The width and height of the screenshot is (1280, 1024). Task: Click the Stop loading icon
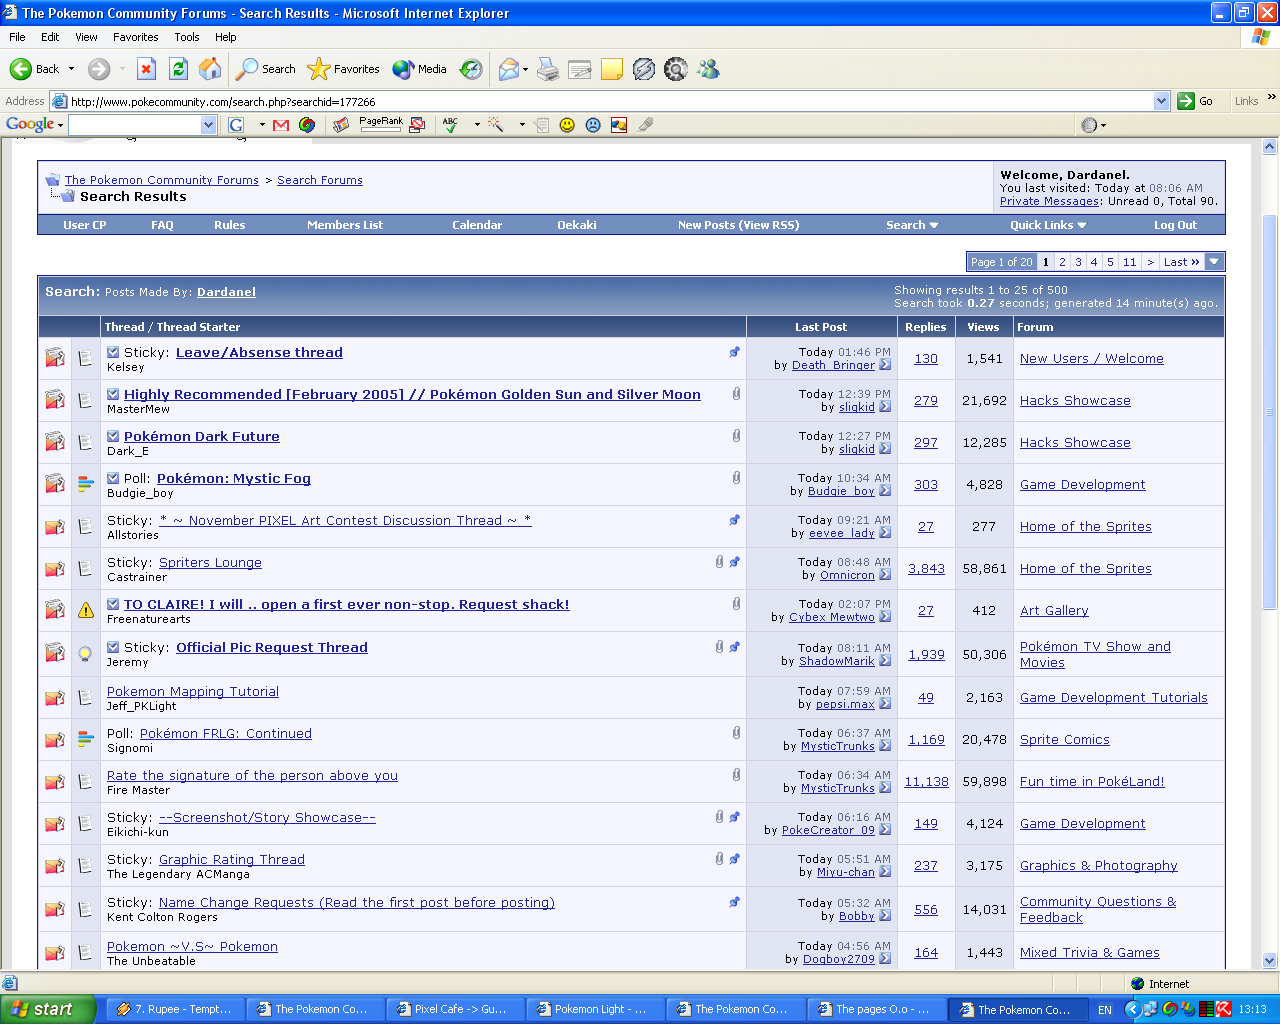146,69
